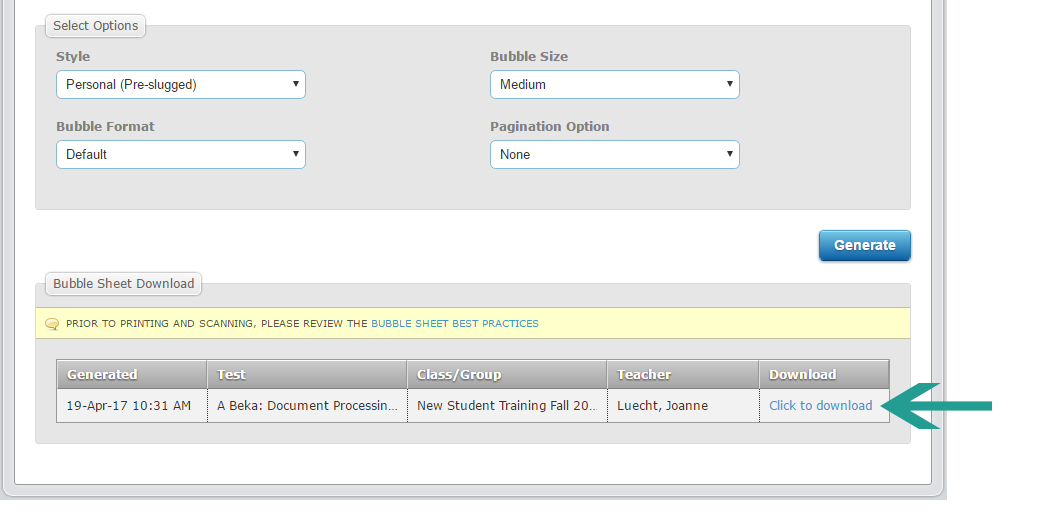Open the Style dropdown
Screen dimensions: 1039x526
tap(180, 85)
